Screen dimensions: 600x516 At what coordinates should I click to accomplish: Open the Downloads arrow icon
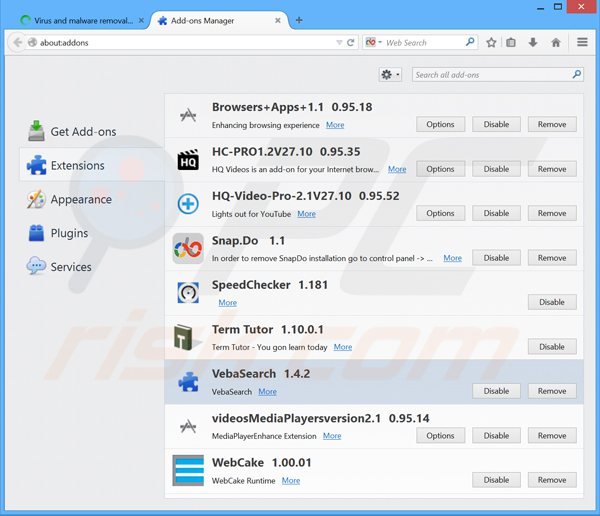click(533, 42)
